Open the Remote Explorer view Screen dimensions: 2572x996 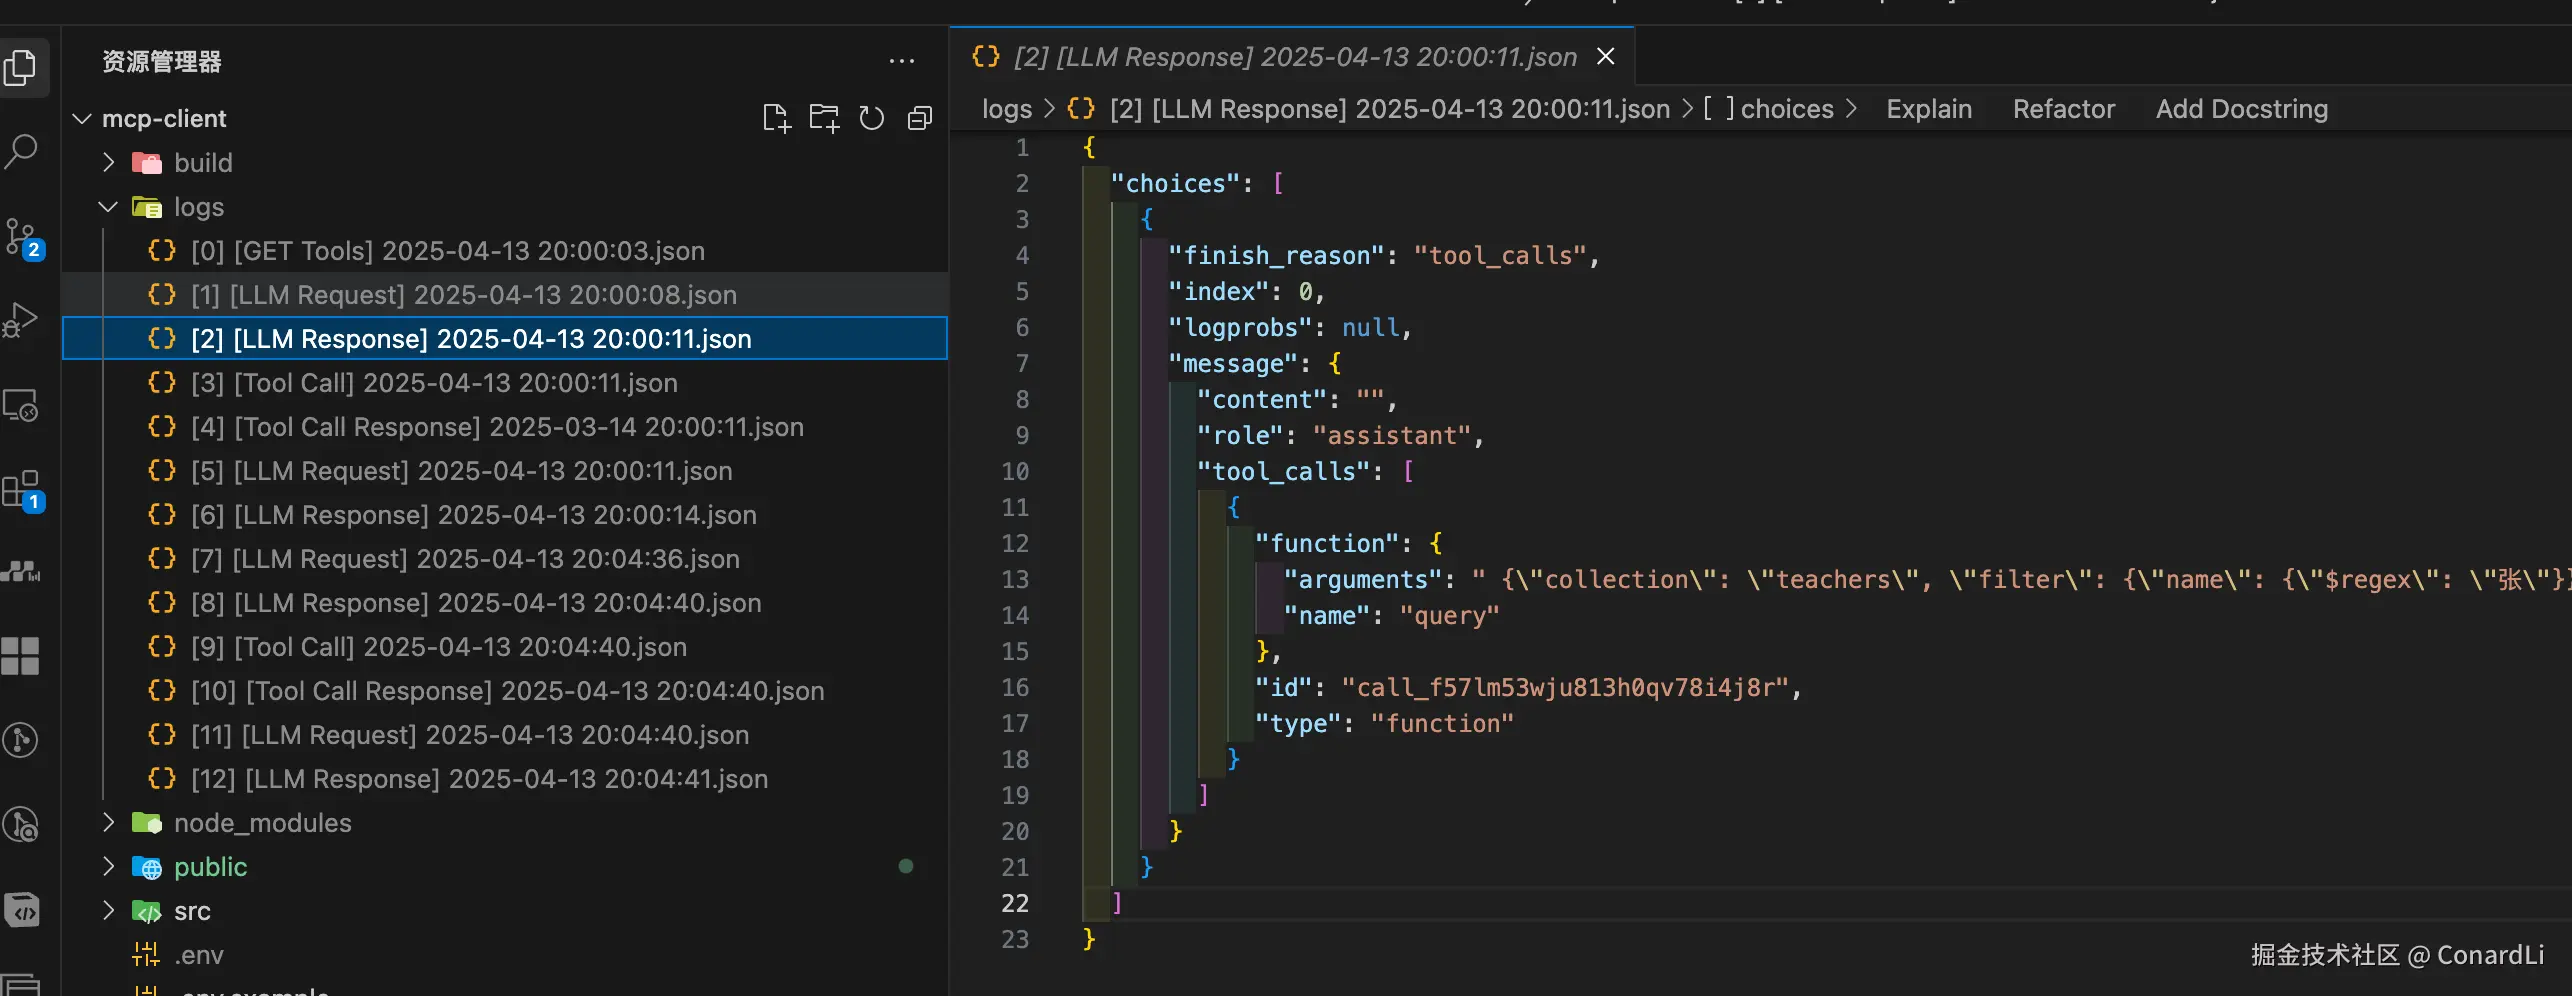[x=22, y=405]
